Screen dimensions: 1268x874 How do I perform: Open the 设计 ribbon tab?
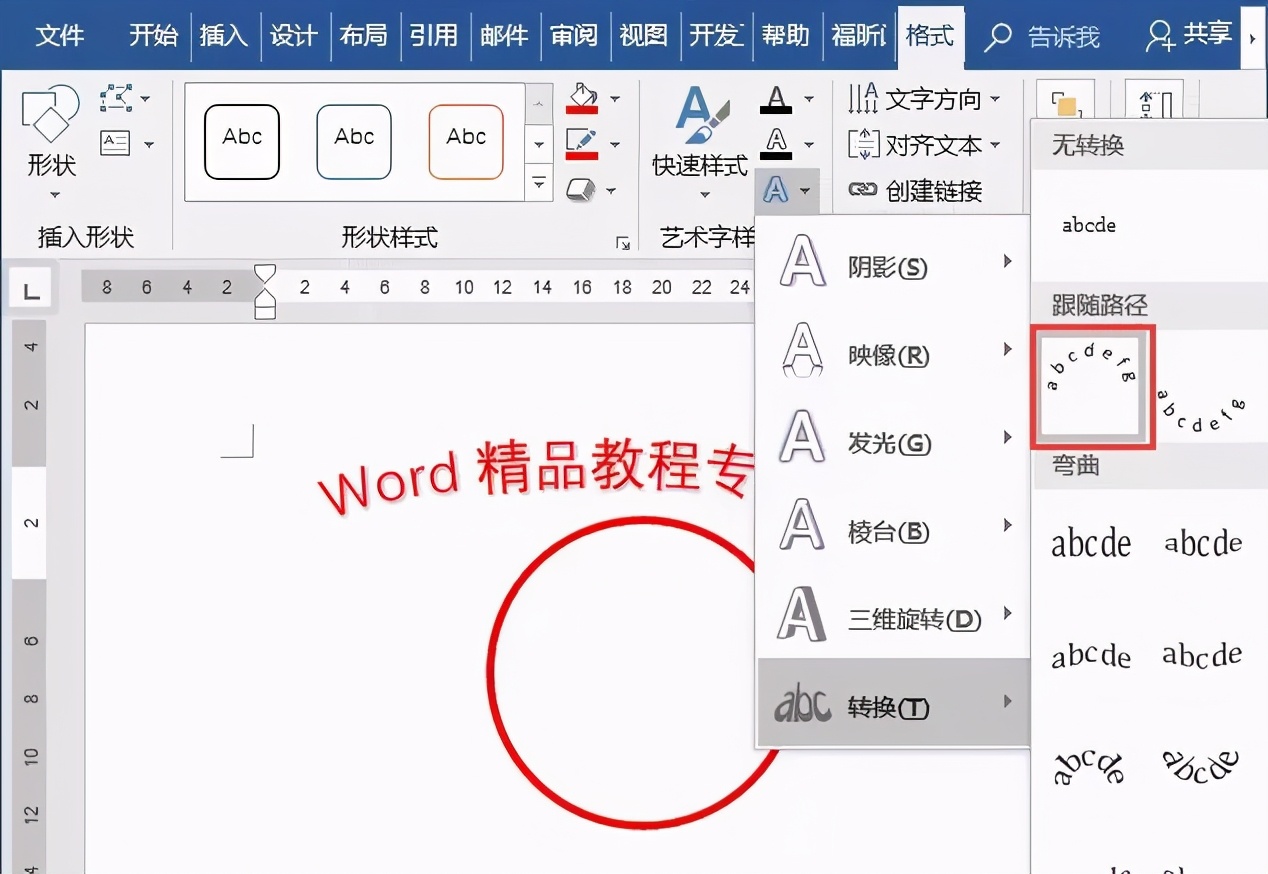(293, 37)
